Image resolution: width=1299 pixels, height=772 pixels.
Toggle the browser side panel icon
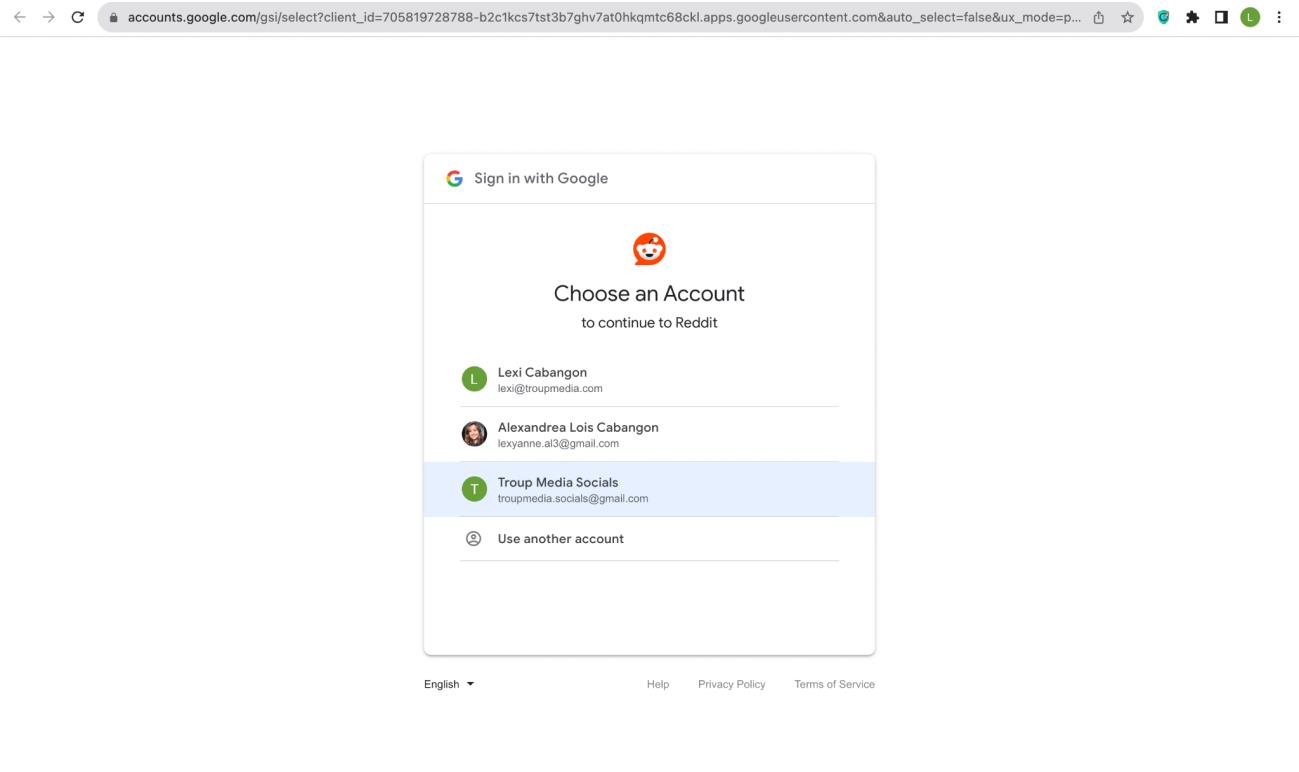click(1221, 17)
